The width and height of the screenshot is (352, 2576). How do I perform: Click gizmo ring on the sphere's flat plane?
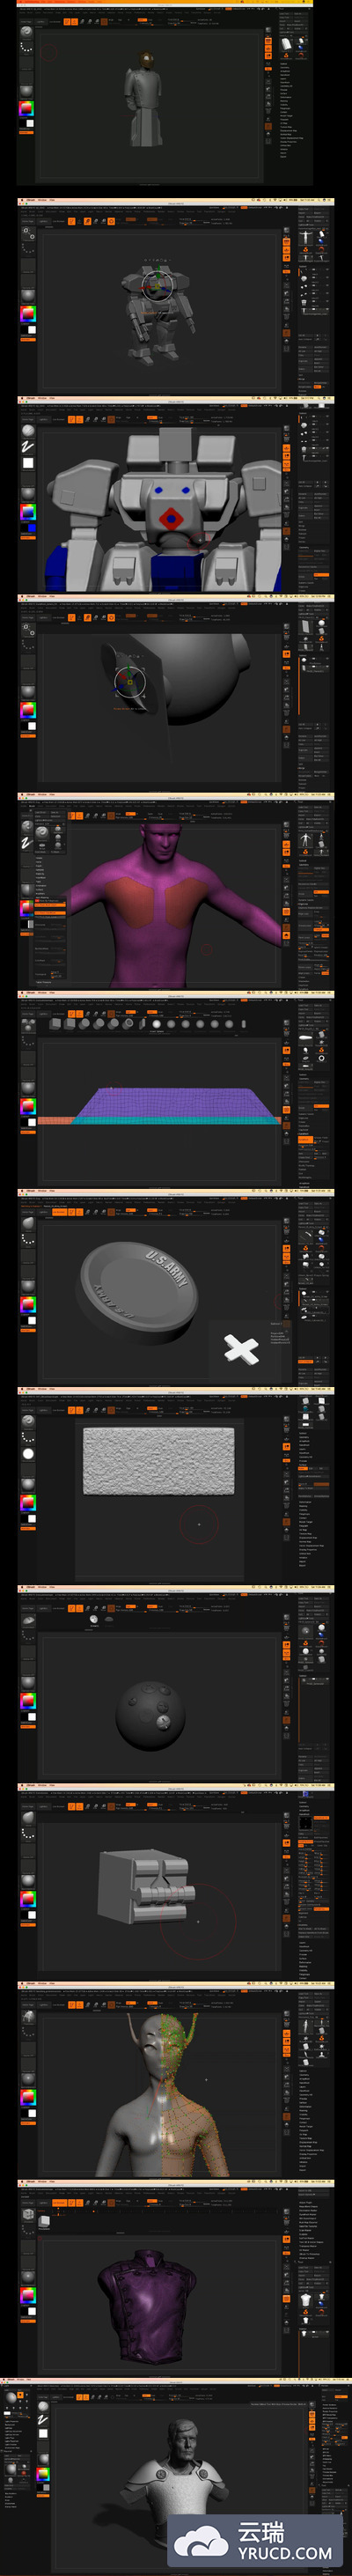click(130, 682)
